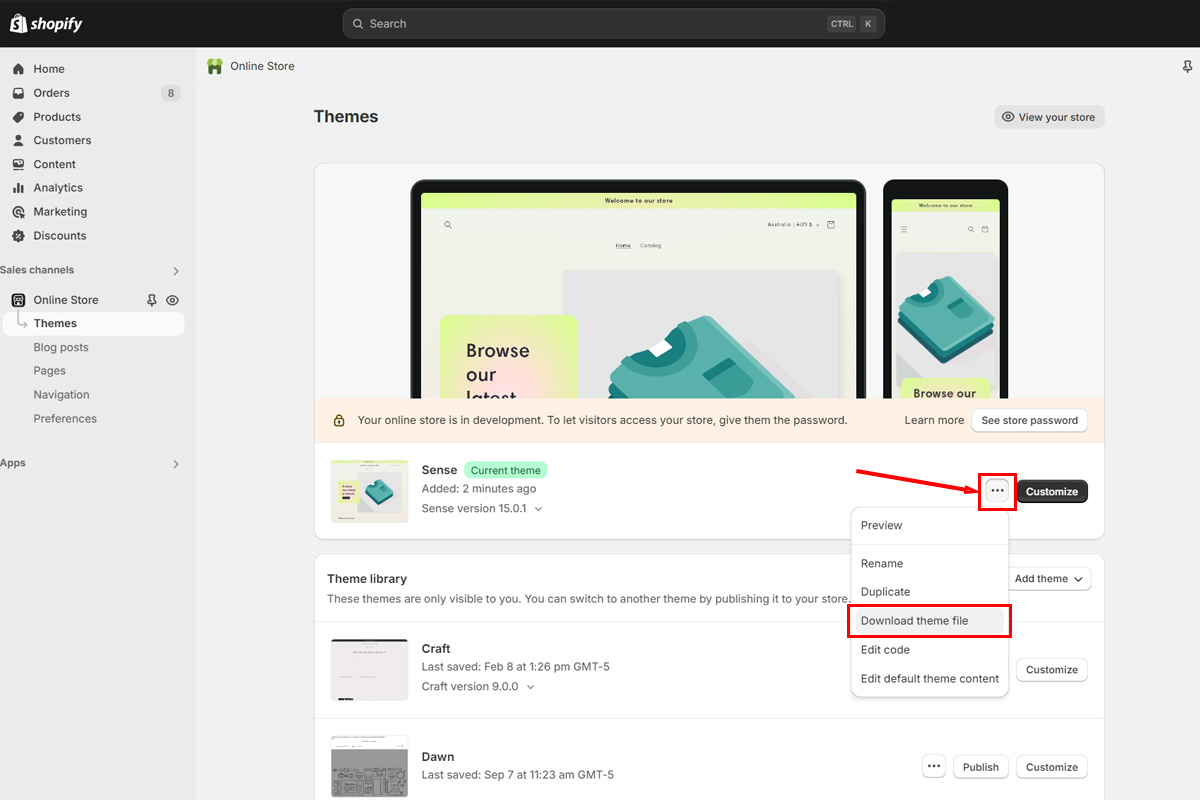1200x800 pixels.
Task: Publish the Dawn theme
Action: click(x=981, y=767)
